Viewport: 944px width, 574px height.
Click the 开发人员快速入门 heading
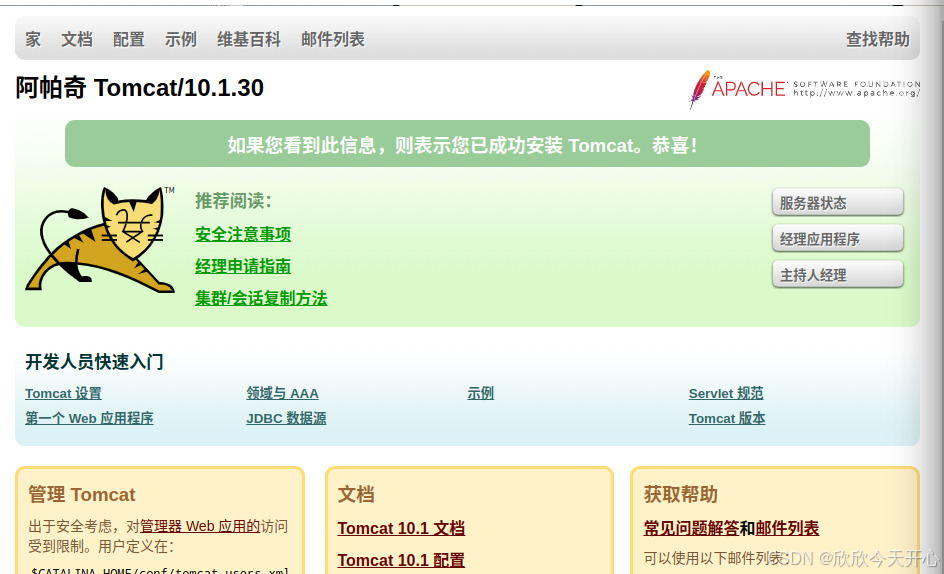pyautogui.click(x=94, y=362)
